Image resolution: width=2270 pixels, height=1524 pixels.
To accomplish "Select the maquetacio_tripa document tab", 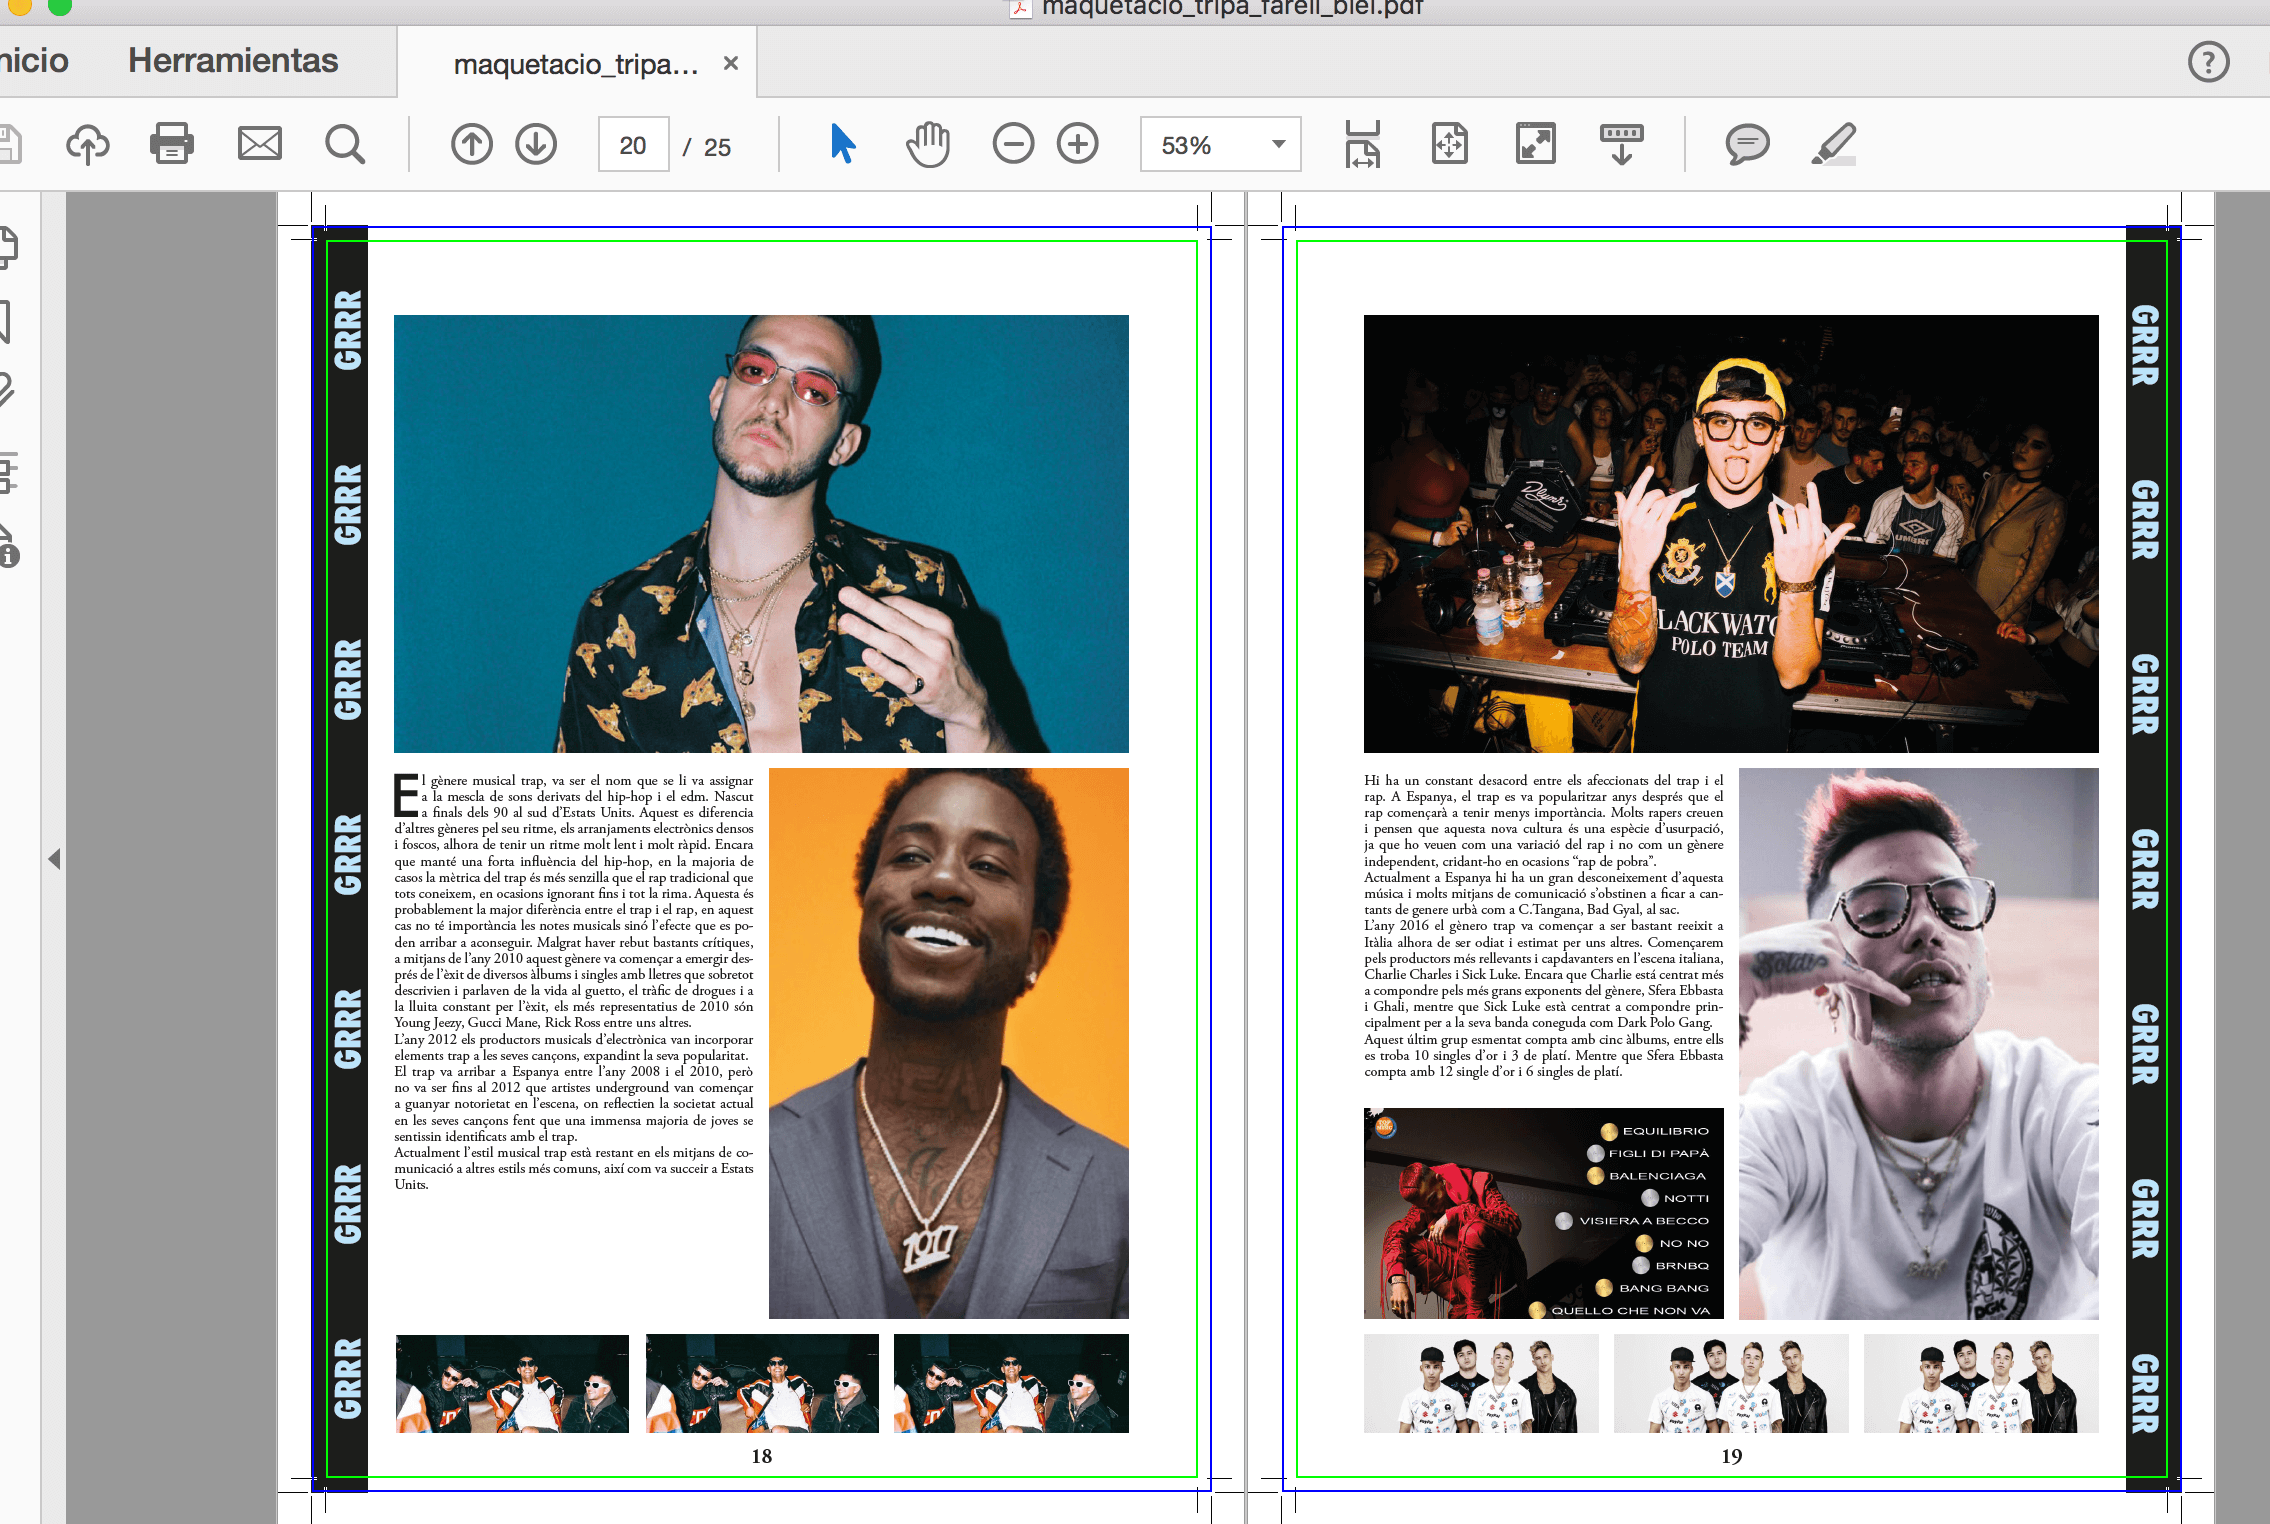I will [x=576, y=64].
